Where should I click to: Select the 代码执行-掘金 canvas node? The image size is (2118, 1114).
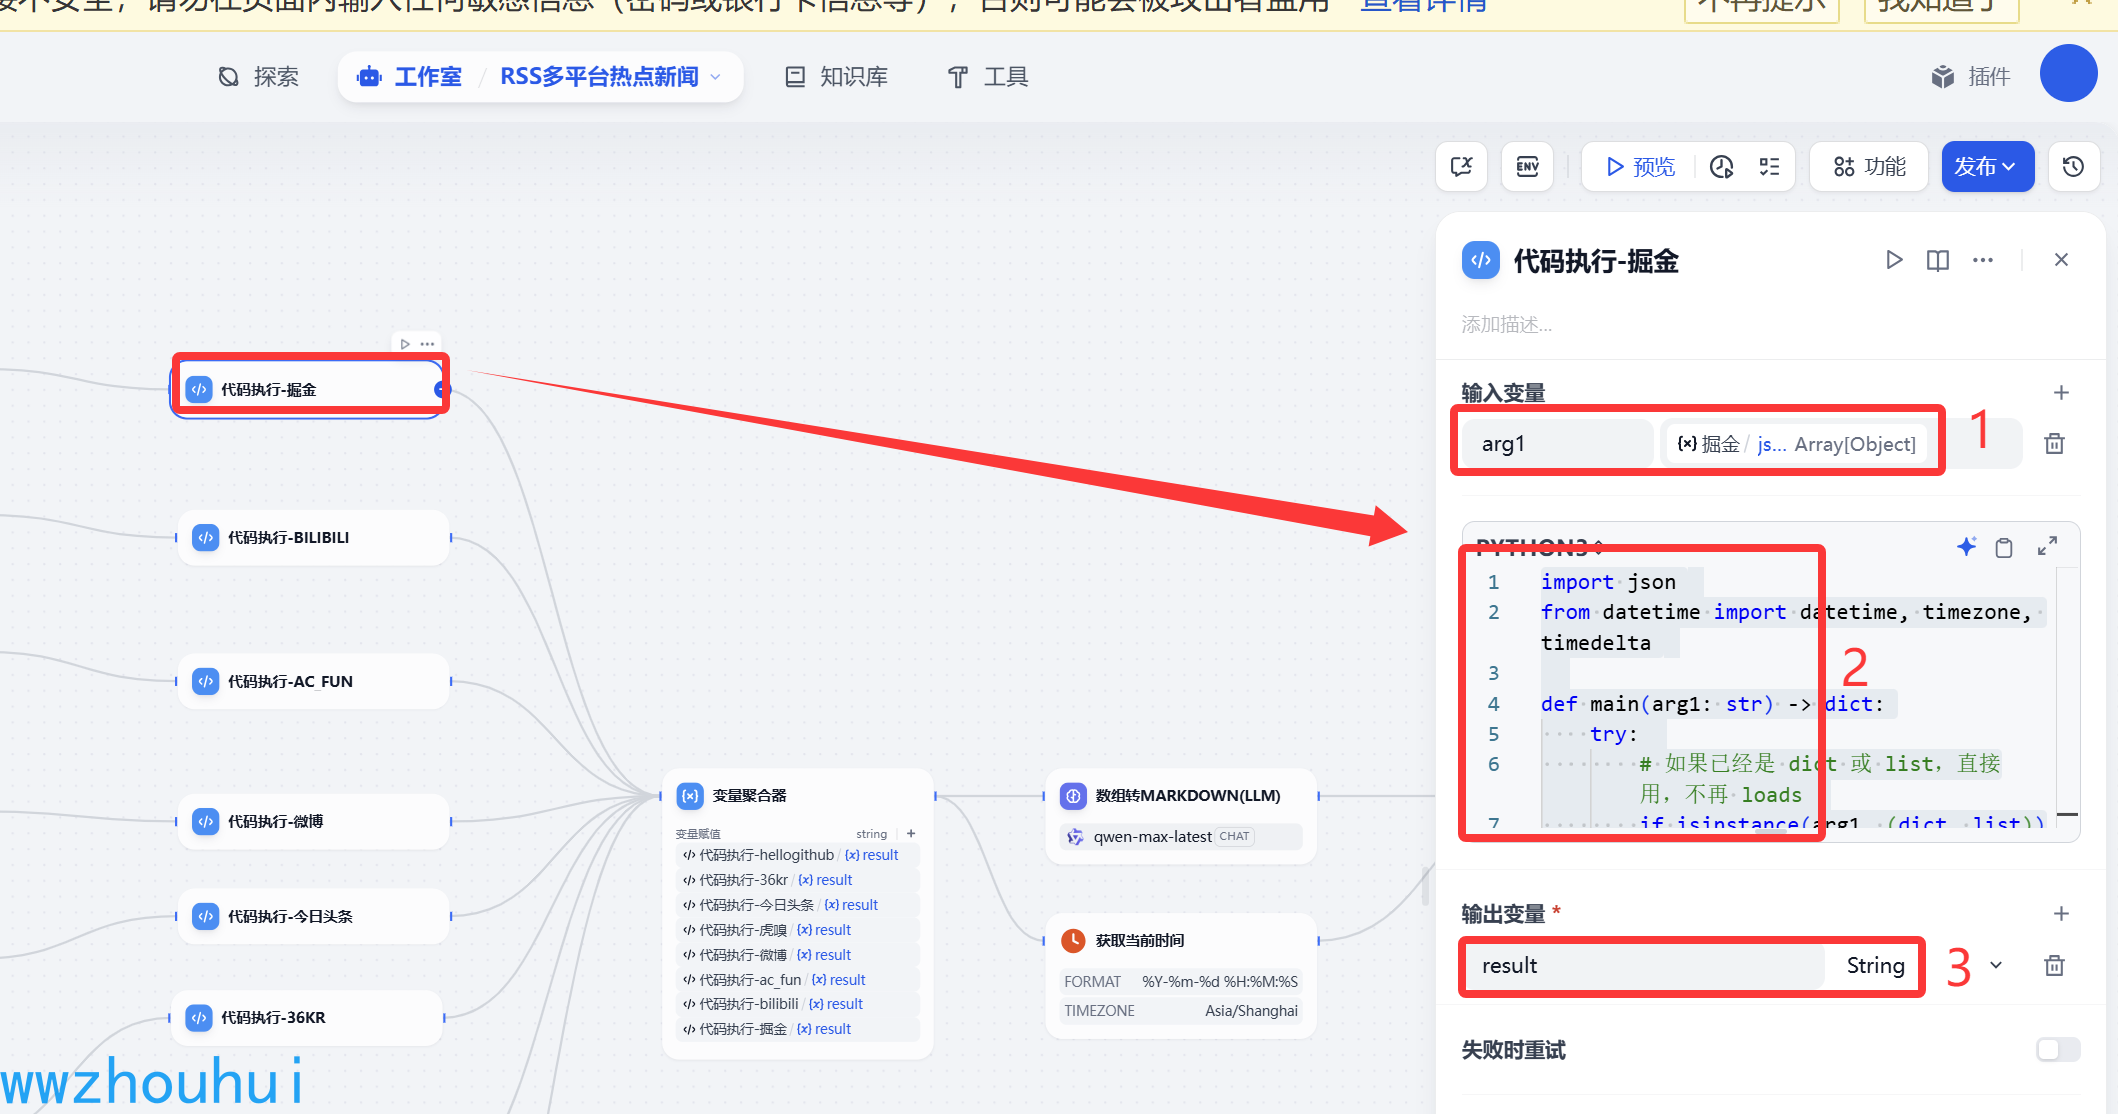coord(310,389)
